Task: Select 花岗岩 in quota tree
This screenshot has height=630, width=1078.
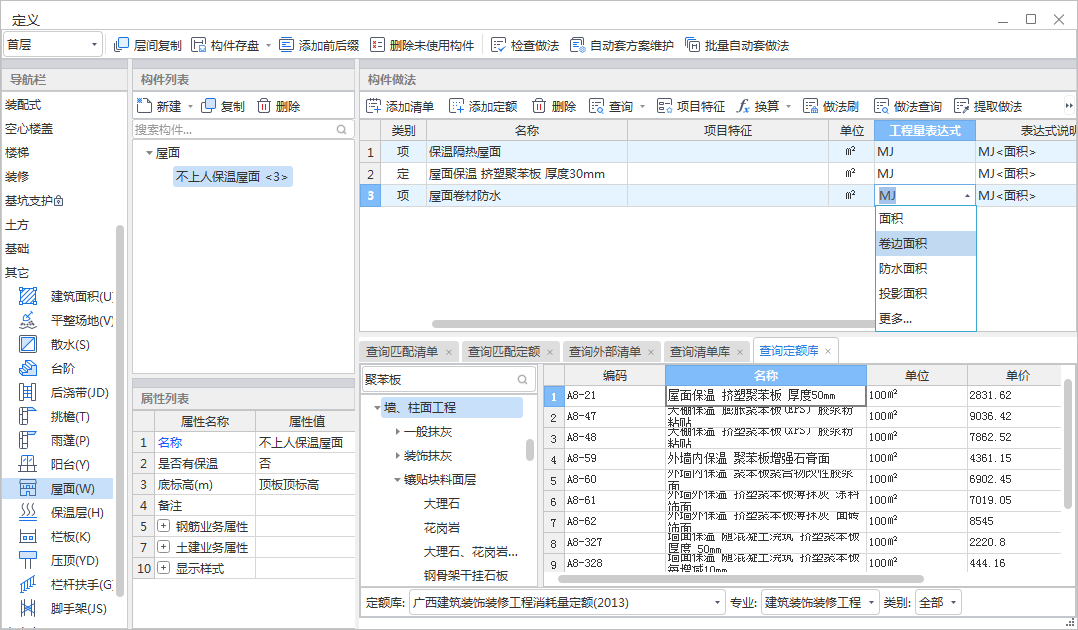Action: point(441,528)
